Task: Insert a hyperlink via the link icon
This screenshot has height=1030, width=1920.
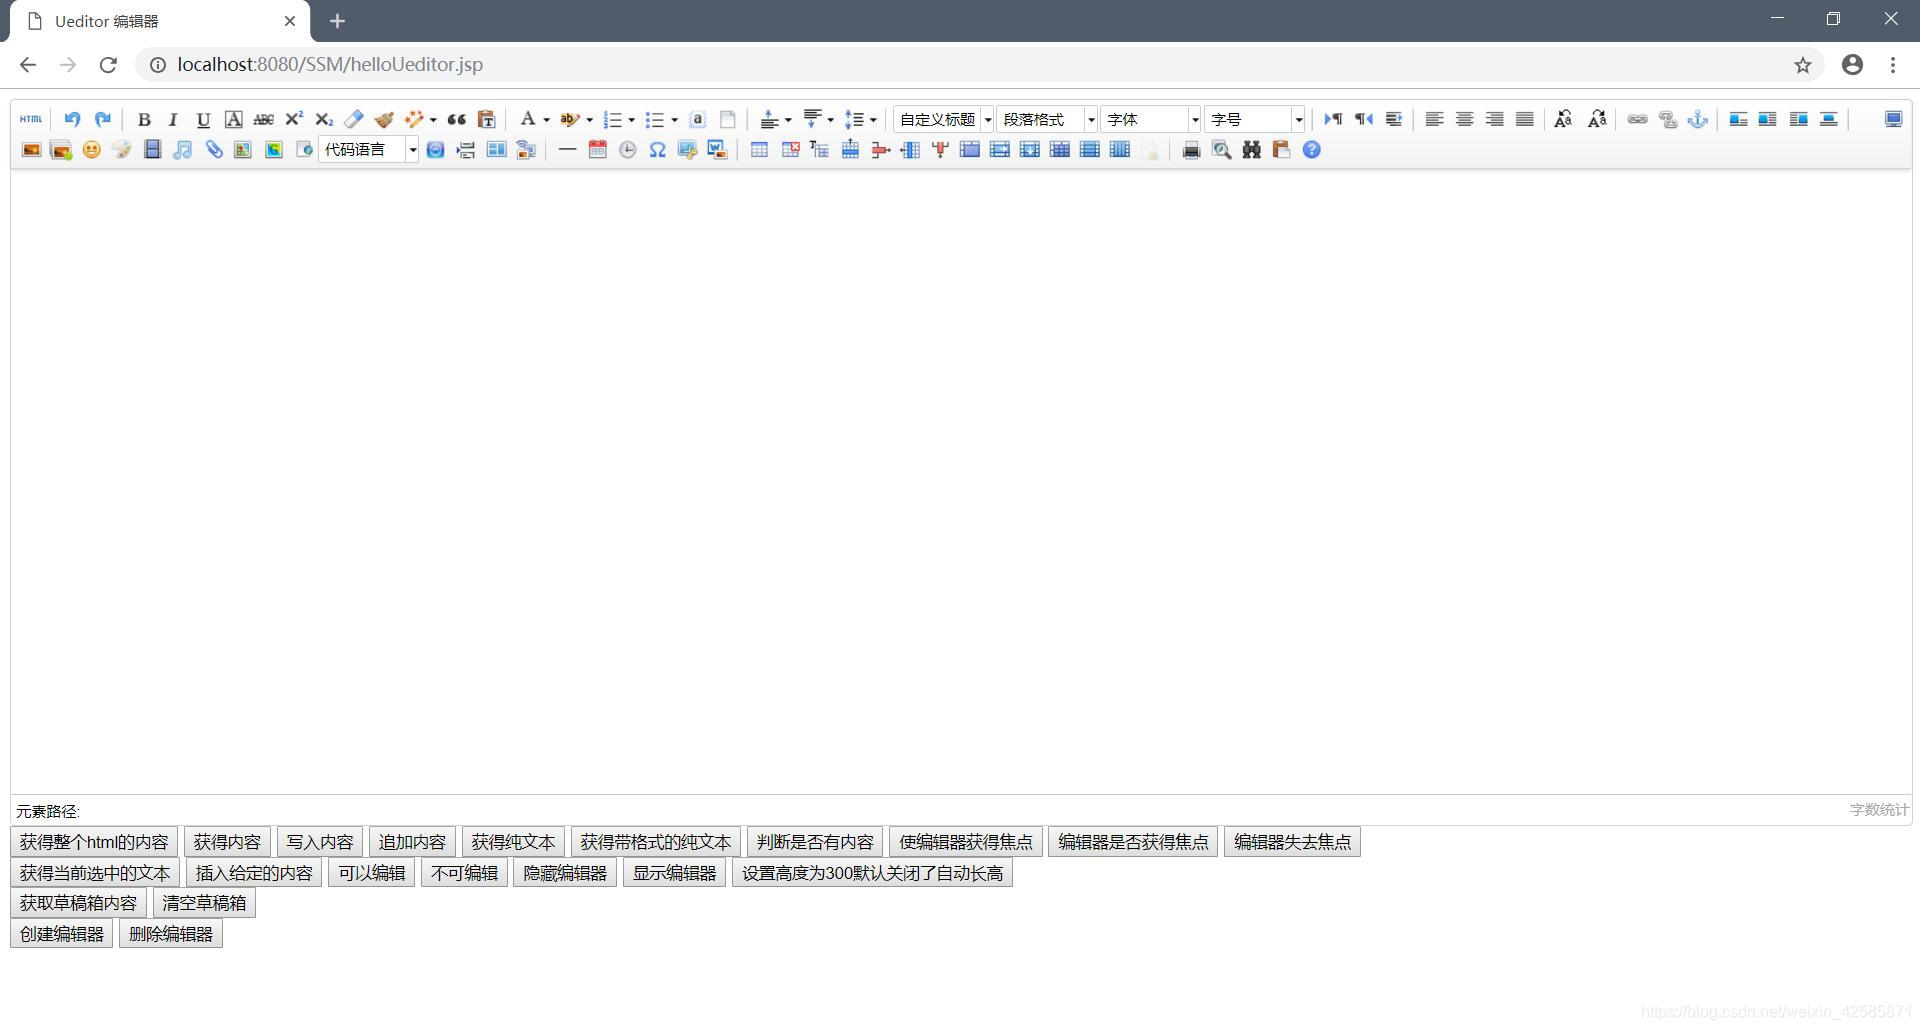Action: coord(1637,119)
